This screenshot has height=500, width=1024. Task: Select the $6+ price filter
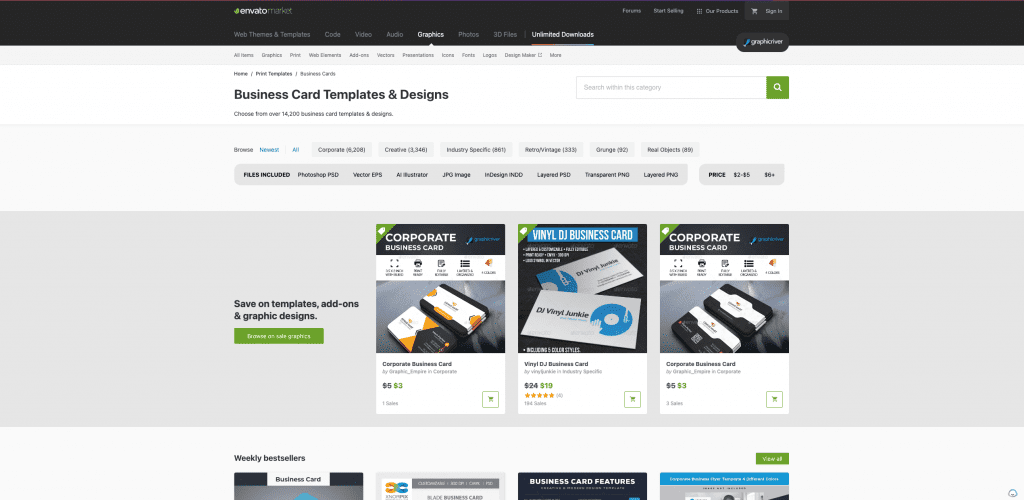[769, 175]
